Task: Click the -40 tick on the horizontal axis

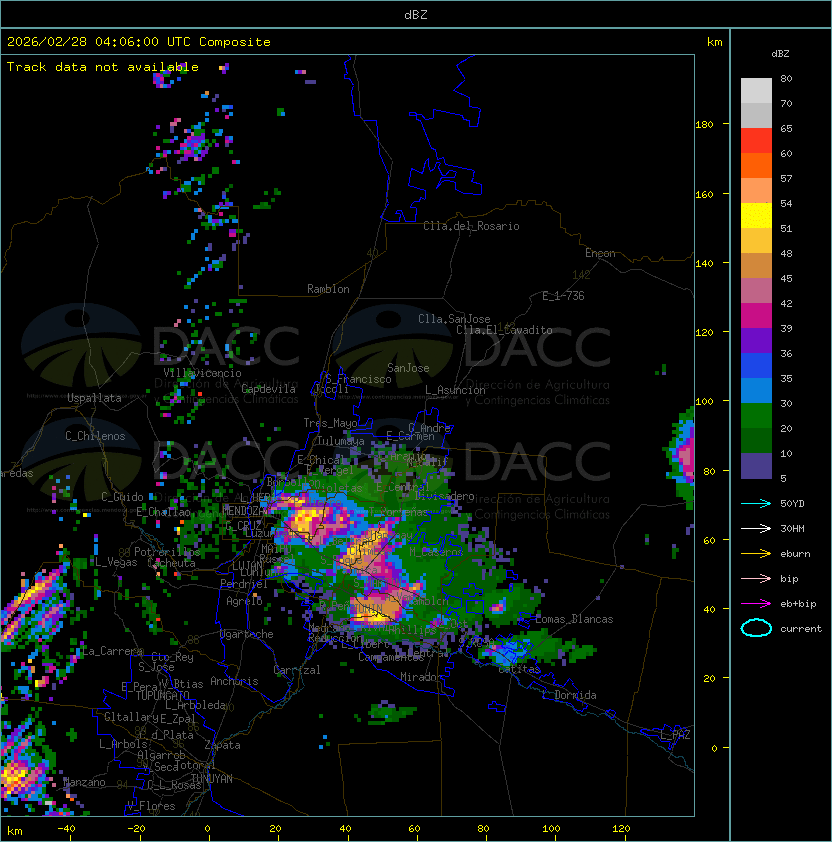Action: 66,829
